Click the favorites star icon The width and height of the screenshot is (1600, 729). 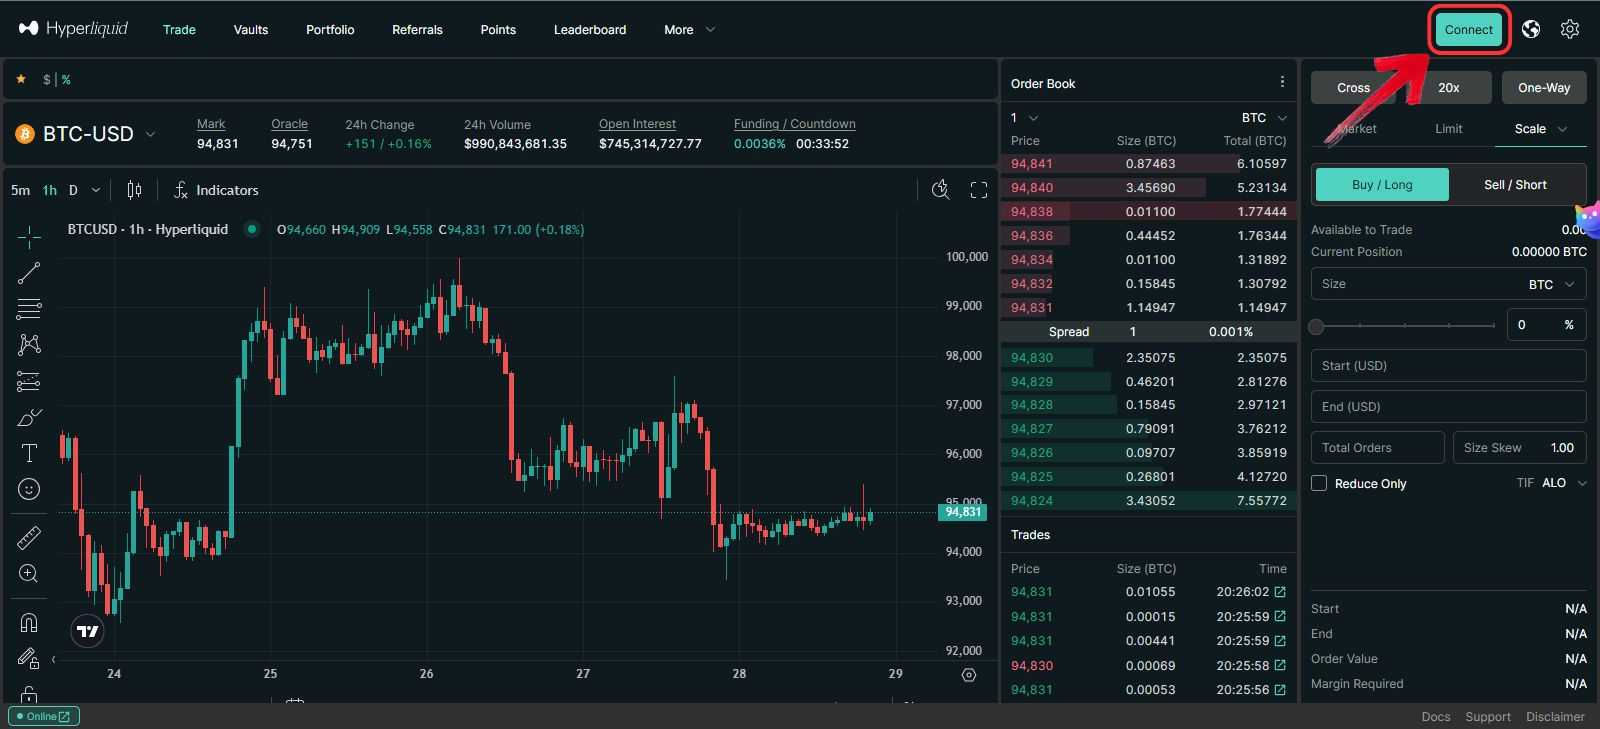pyautogui.click(x=21, y=79)
